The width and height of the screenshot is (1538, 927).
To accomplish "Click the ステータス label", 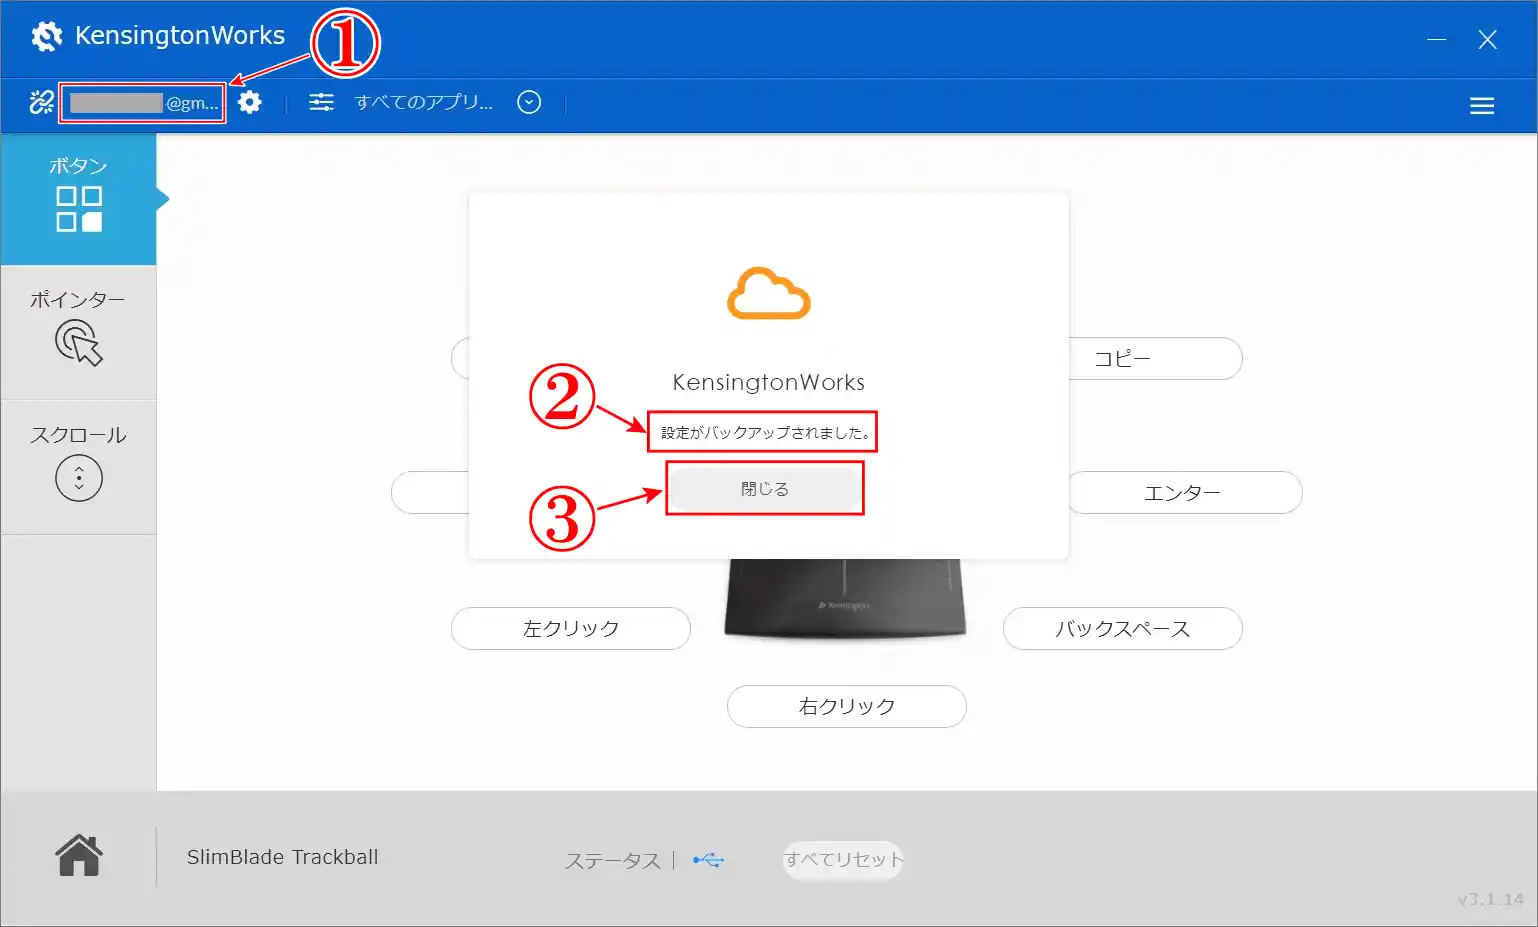I will click(613, 860).
